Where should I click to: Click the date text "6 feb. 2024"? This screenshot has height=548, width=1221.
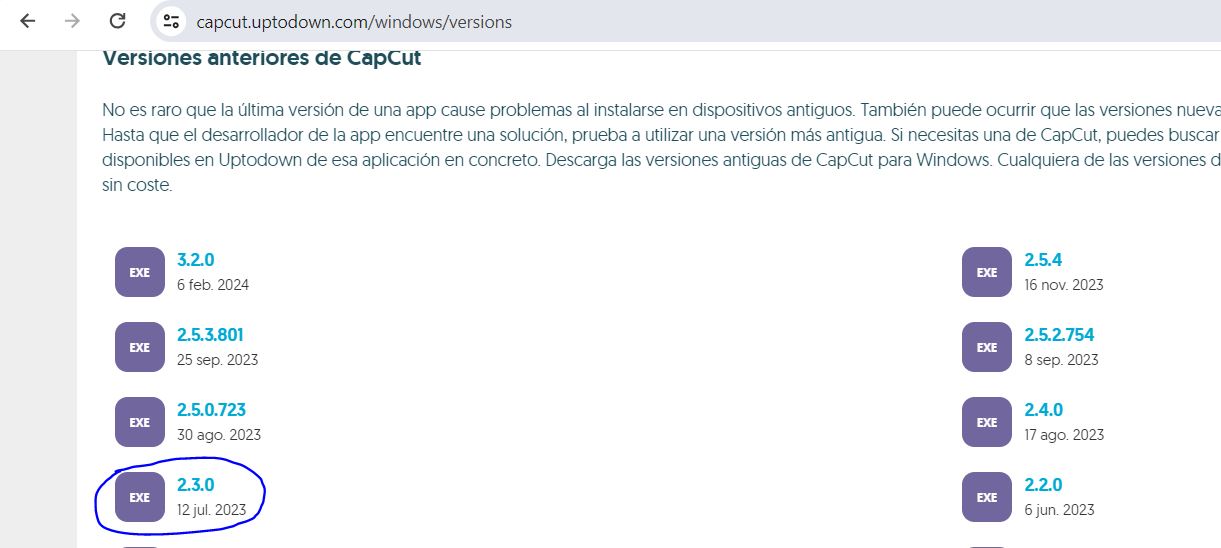[213, 285]
